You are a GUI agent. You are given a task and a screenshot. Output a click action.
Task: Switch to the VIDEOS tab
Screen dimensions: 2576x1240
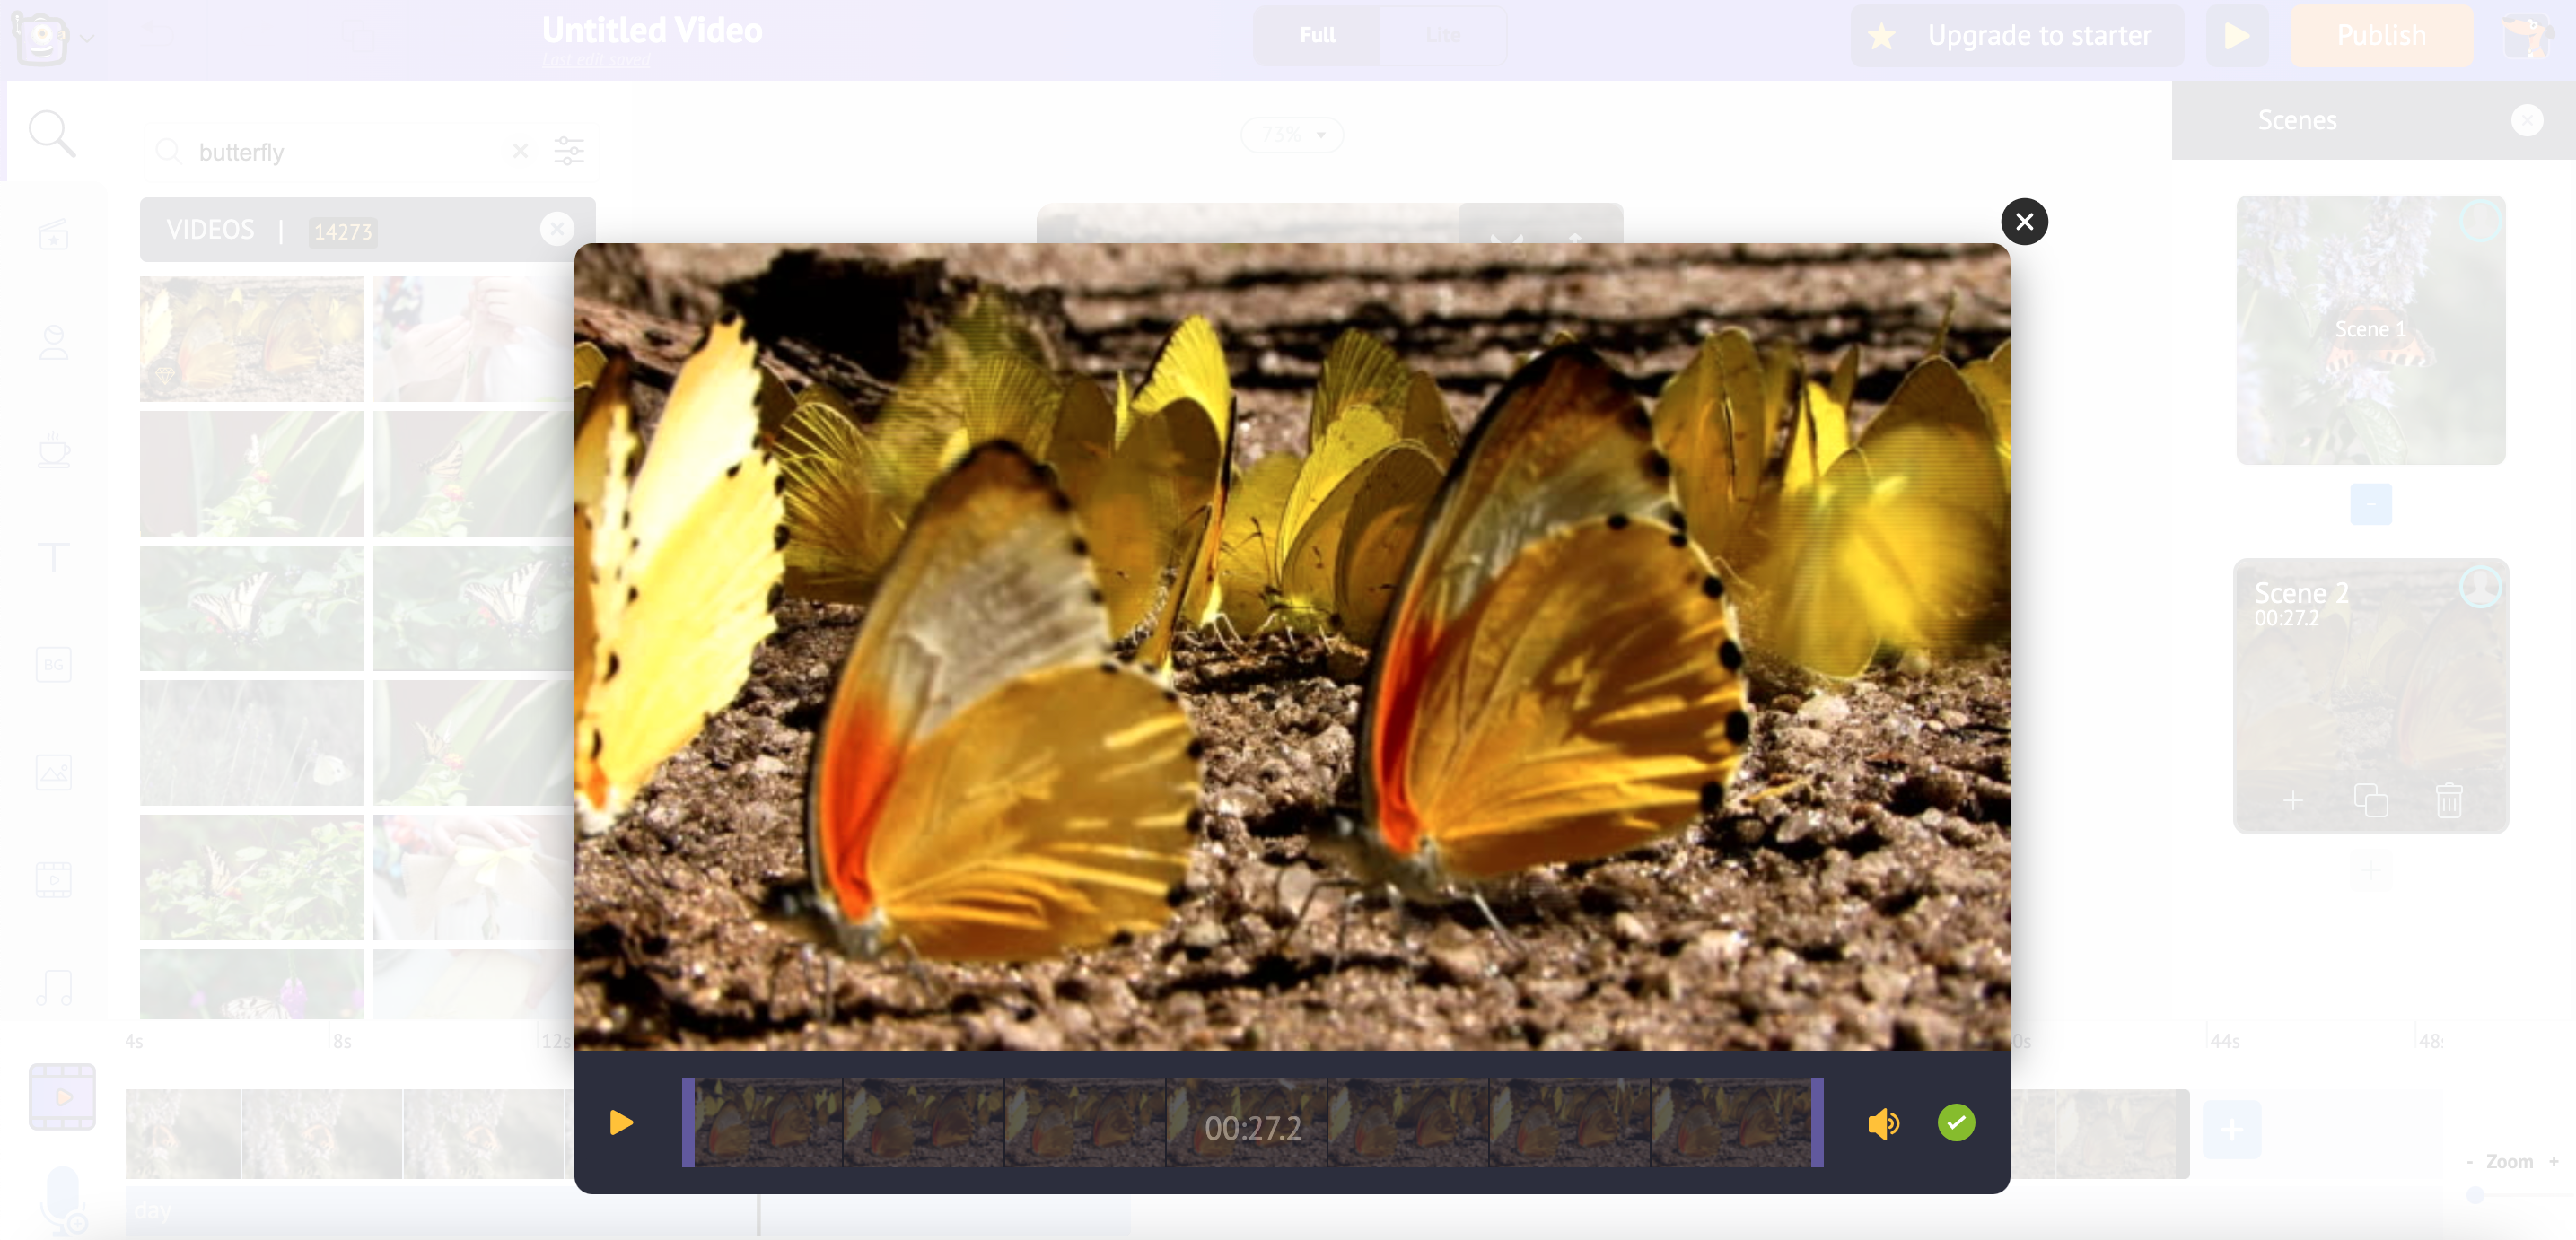(x=210, y=229)
